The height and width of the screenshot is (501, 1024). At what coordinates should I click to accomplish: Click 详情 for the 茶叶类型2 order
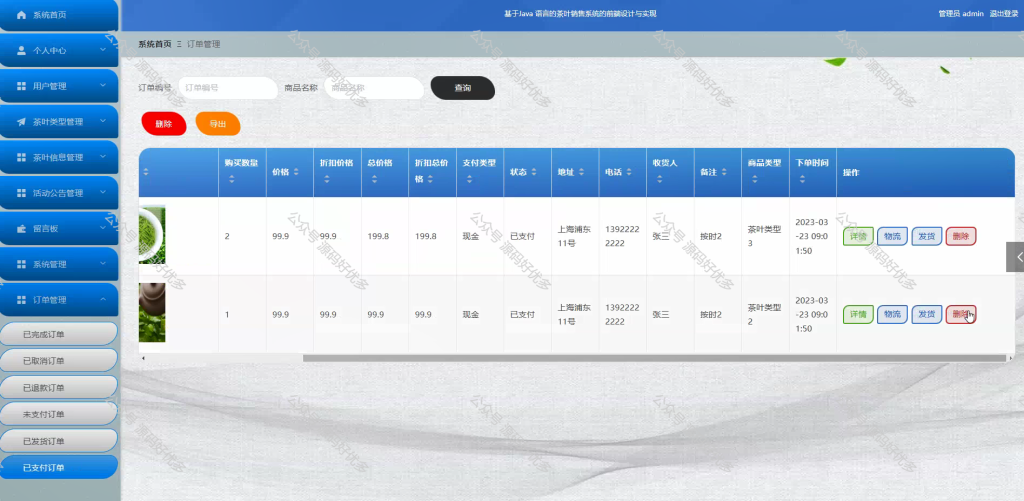858,315
